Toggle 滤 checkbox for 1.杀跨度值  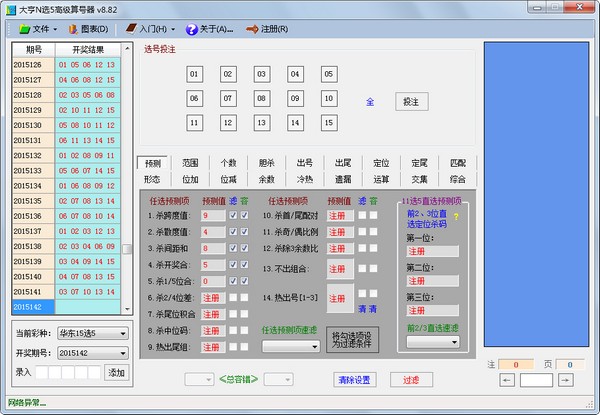point(233,215)
